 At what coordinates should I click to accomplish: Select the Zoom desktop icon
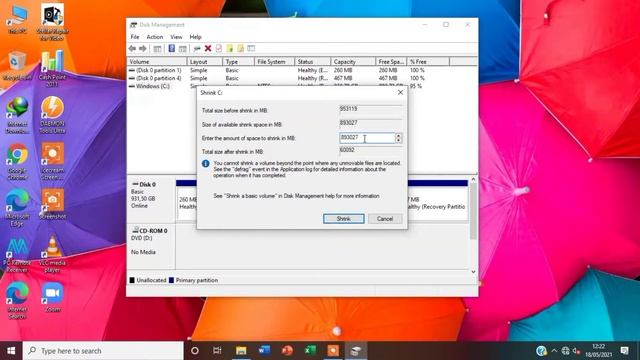(x=52, y=298)
